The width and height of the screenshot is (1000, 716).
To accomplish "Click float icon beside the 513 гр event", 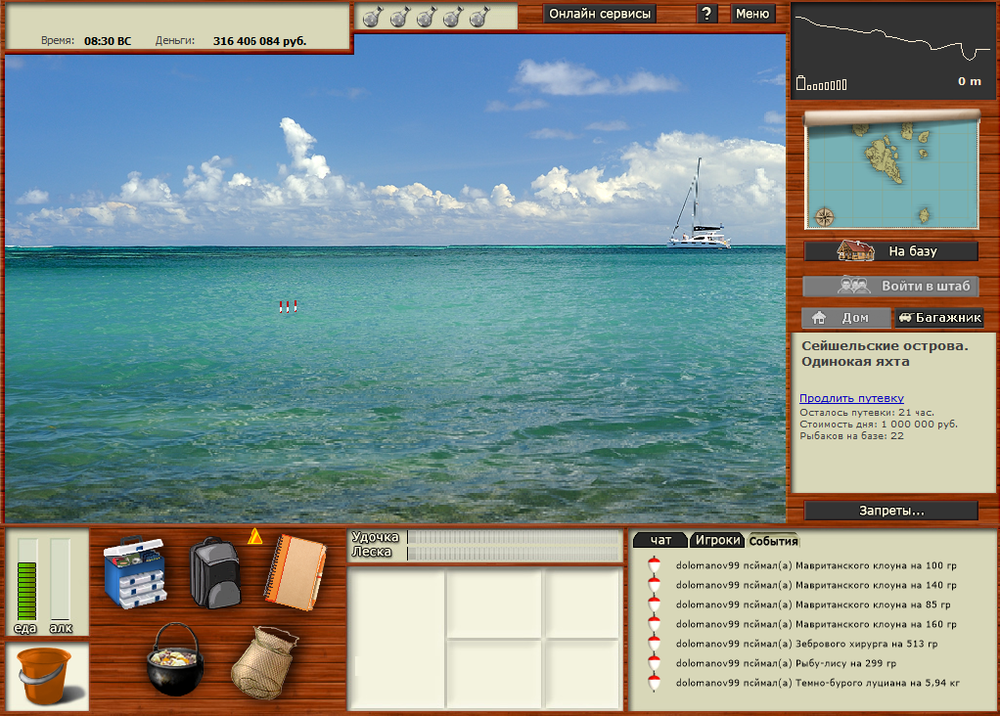I will [654, 643].
